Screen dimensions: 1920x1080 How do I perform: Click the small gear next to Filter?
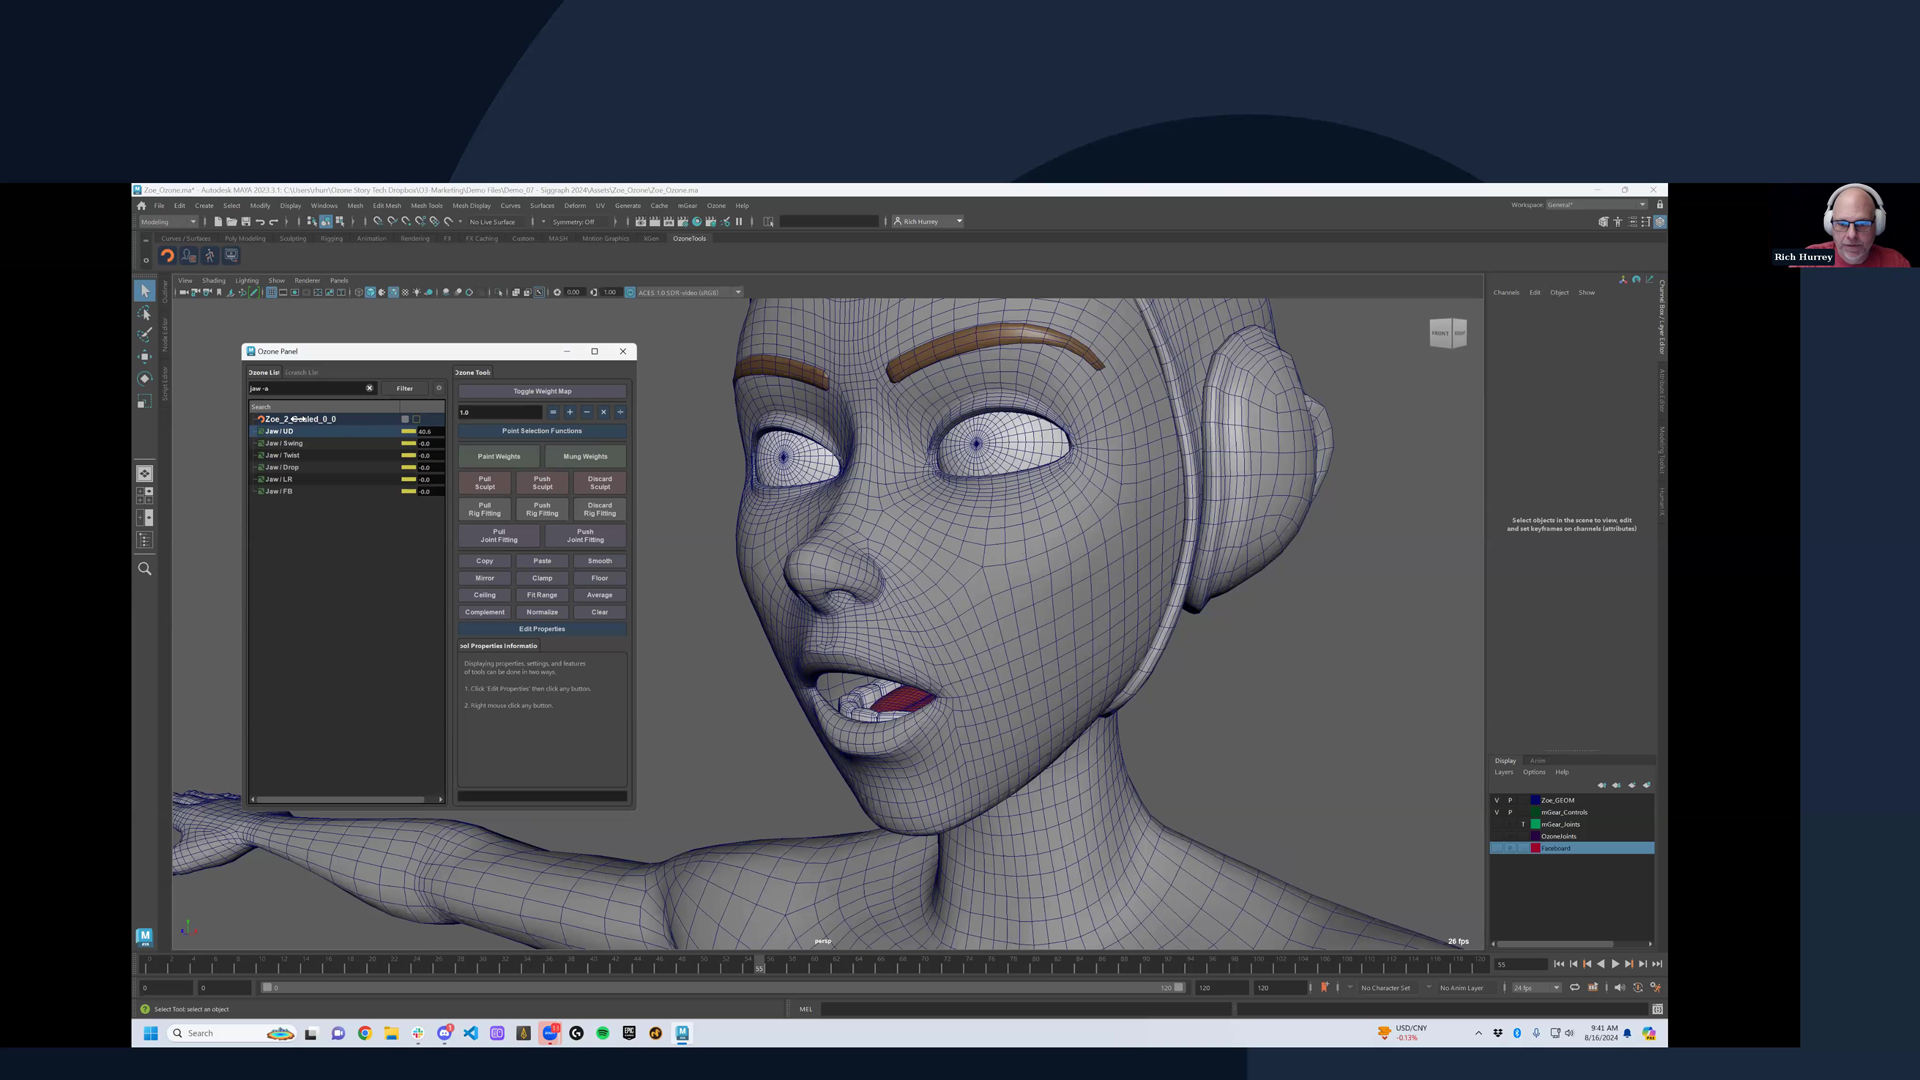[x=438, y=388]
